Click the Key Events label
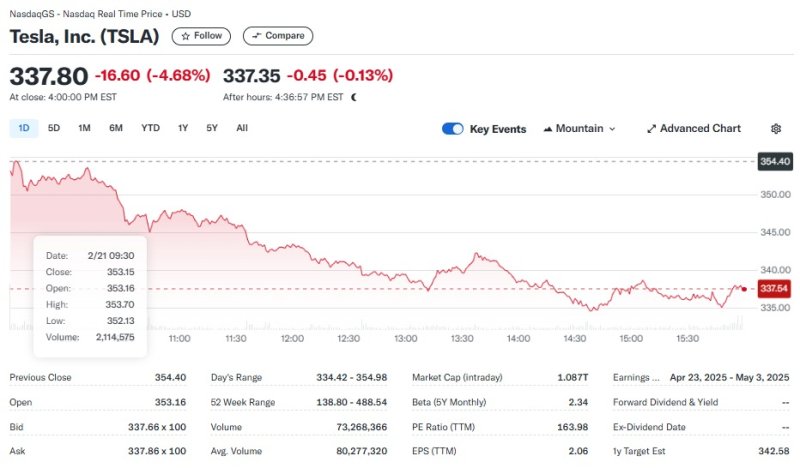The height and width of the screenshot is (468, 800). [x=498, y=129]
